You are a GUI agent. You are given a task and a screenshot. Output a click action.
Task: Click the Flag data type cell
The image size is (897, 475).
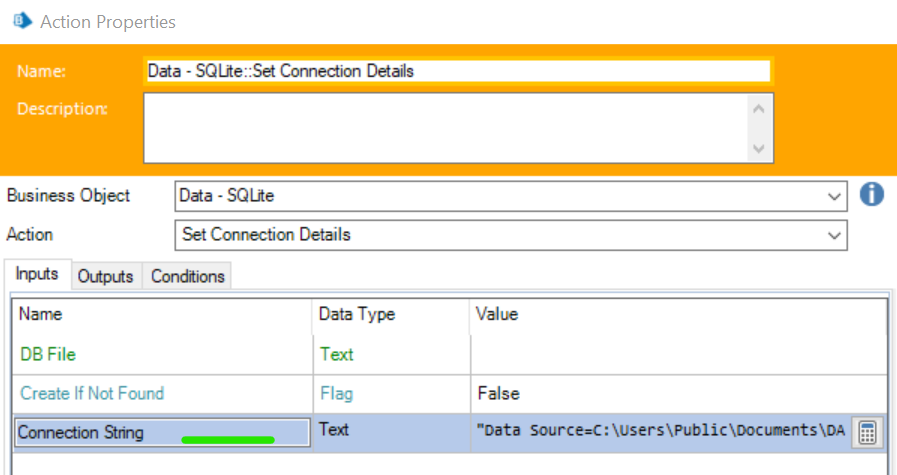pos(391,394)
